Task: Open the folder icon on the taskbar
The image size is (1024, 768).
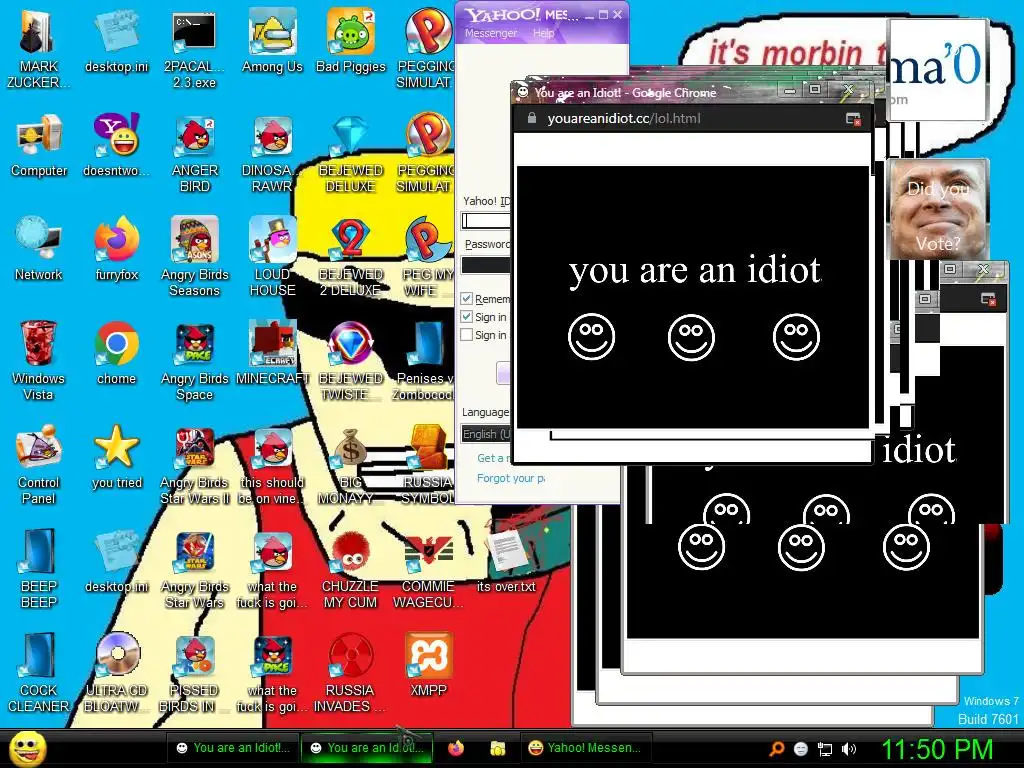Action: click(498, 748)
